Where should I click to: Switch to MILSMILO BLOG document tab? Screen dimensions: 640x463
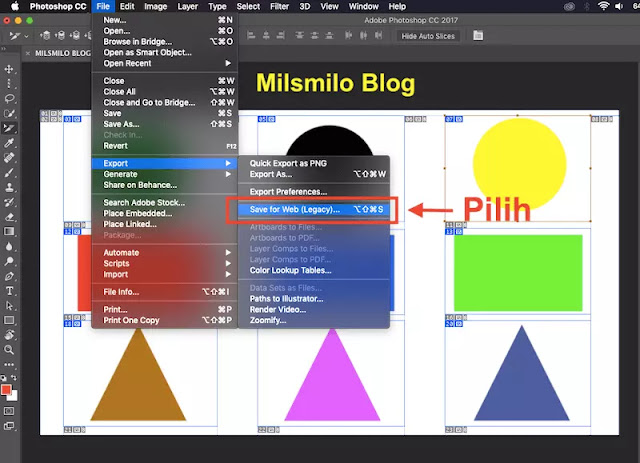[62, 53]
